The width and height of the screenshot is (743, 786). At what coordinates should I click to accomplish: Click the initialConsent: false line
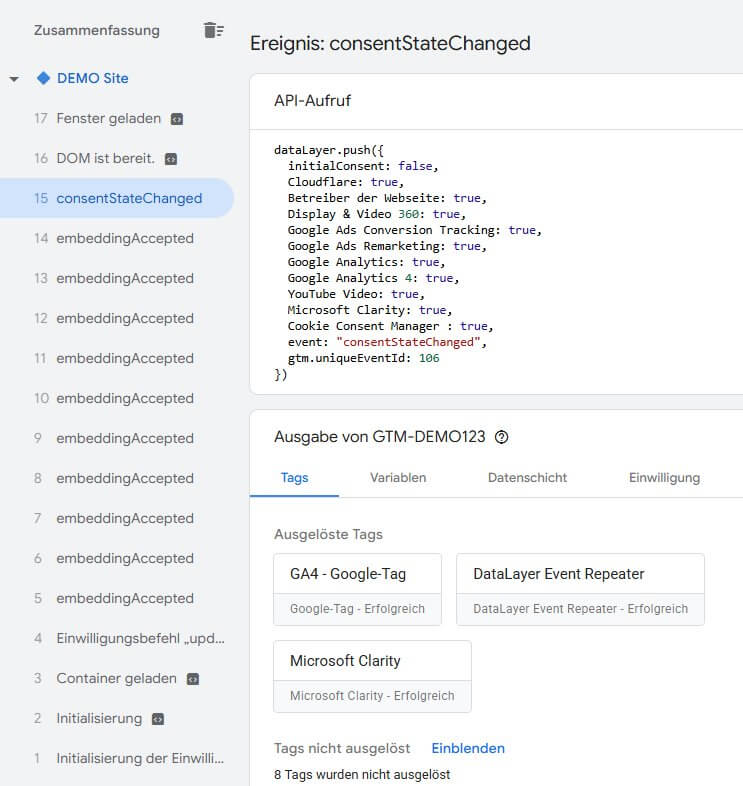tap(363, 166)
